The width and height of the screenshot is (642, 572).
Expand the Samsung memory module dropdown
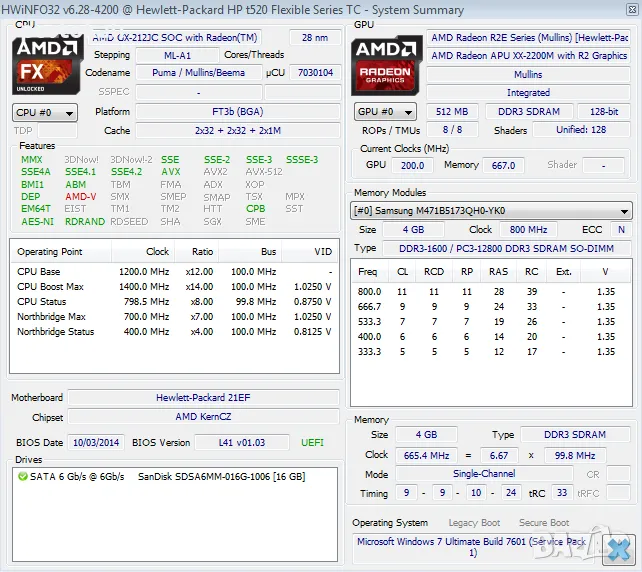pyautogui.click(x=491, y=211)
